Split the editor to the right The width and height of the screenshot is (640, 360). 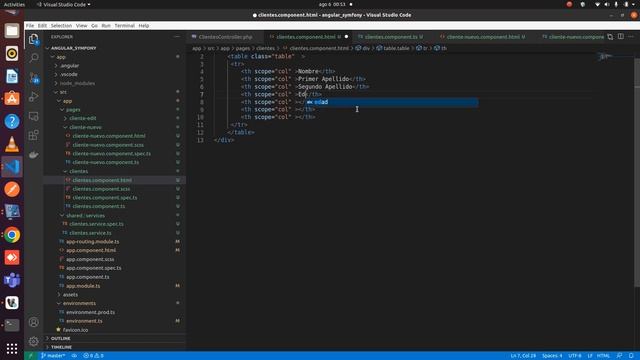[x=621, y=37]
